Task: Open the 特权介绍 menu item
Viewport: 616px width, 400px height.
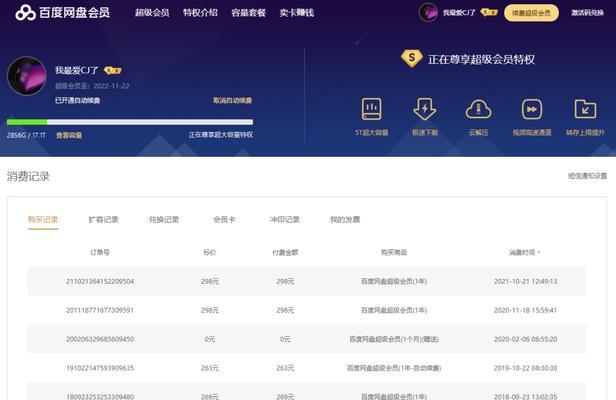Action: tap(200, 13)
